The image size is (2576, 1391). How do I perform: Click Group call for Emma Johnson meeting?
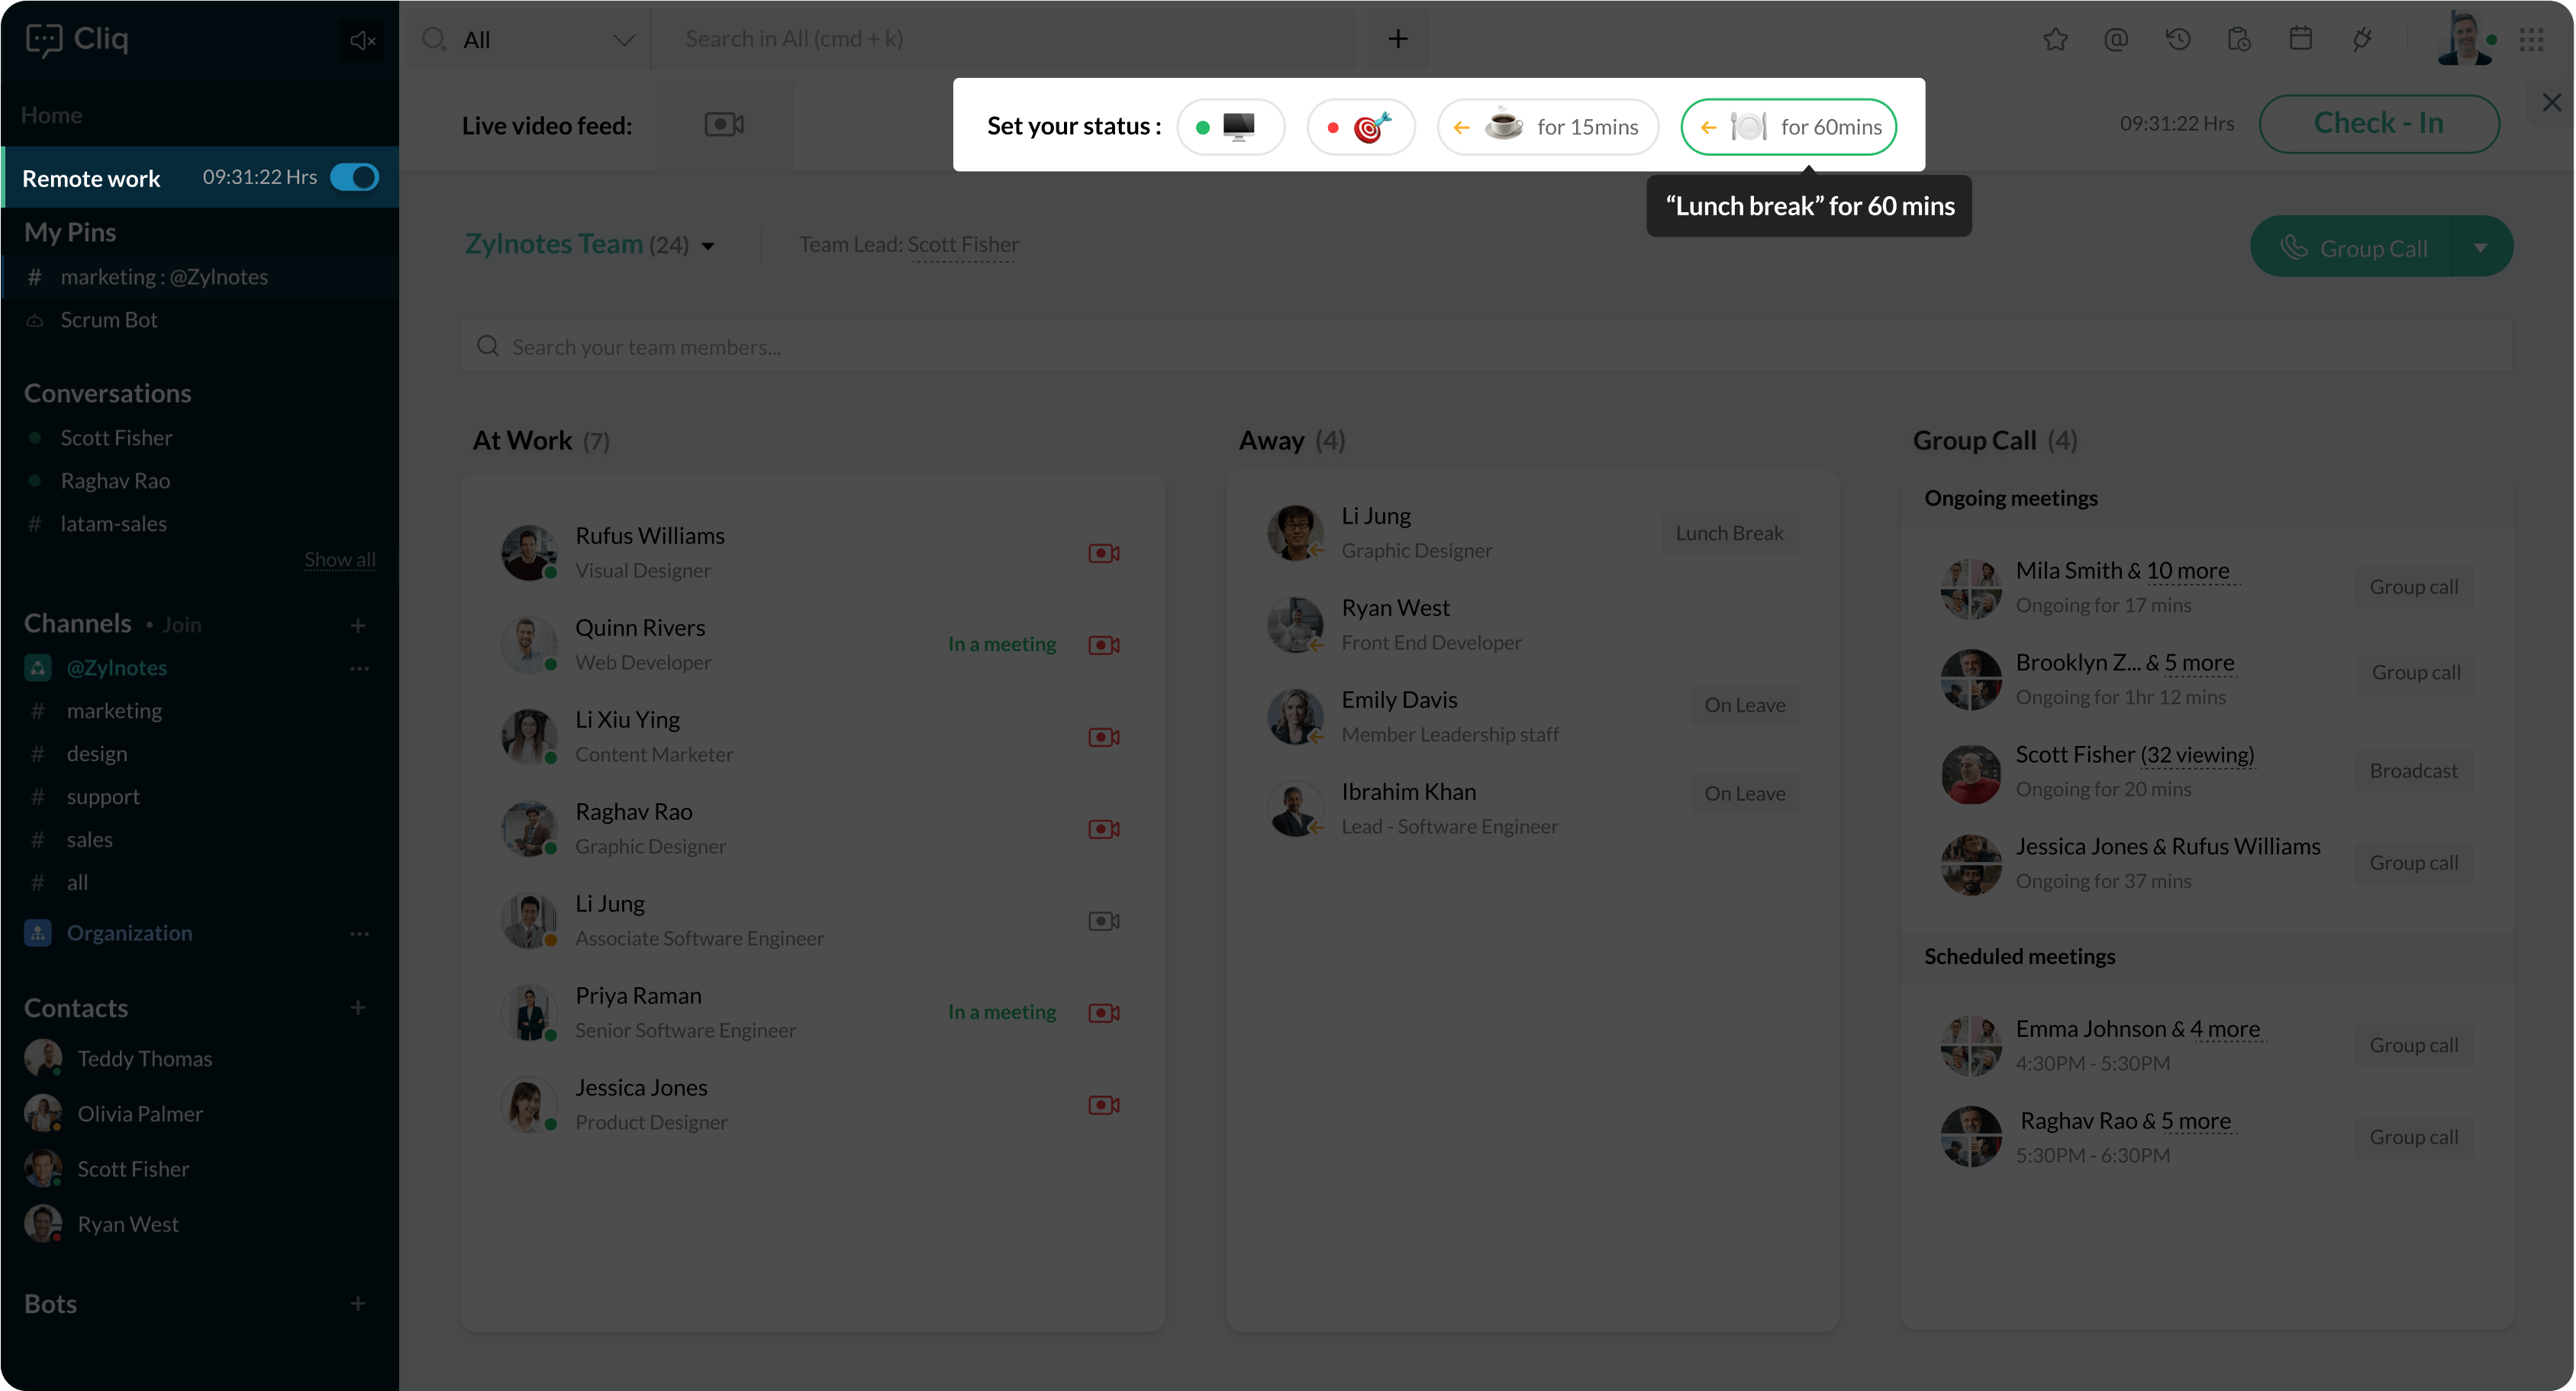tap(2414, 1045)
